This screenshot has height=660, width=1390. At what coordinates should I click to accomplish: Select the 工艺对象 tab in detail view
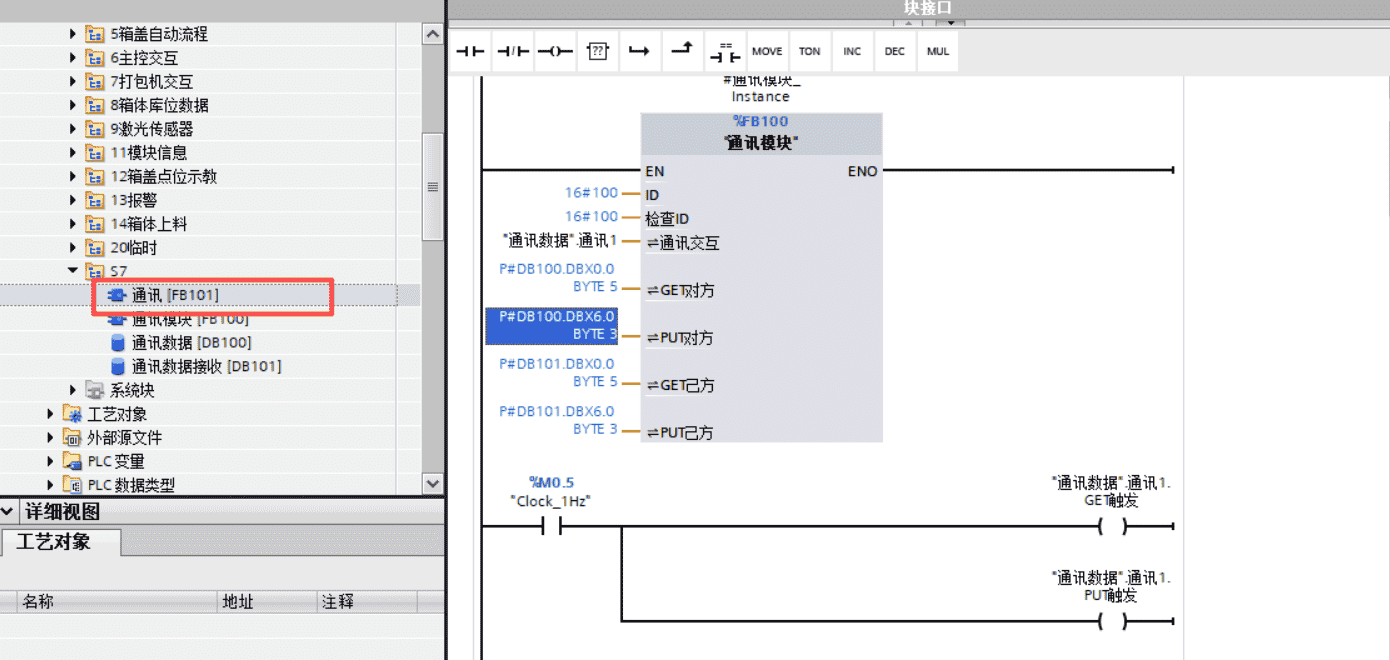pos(59,542)
